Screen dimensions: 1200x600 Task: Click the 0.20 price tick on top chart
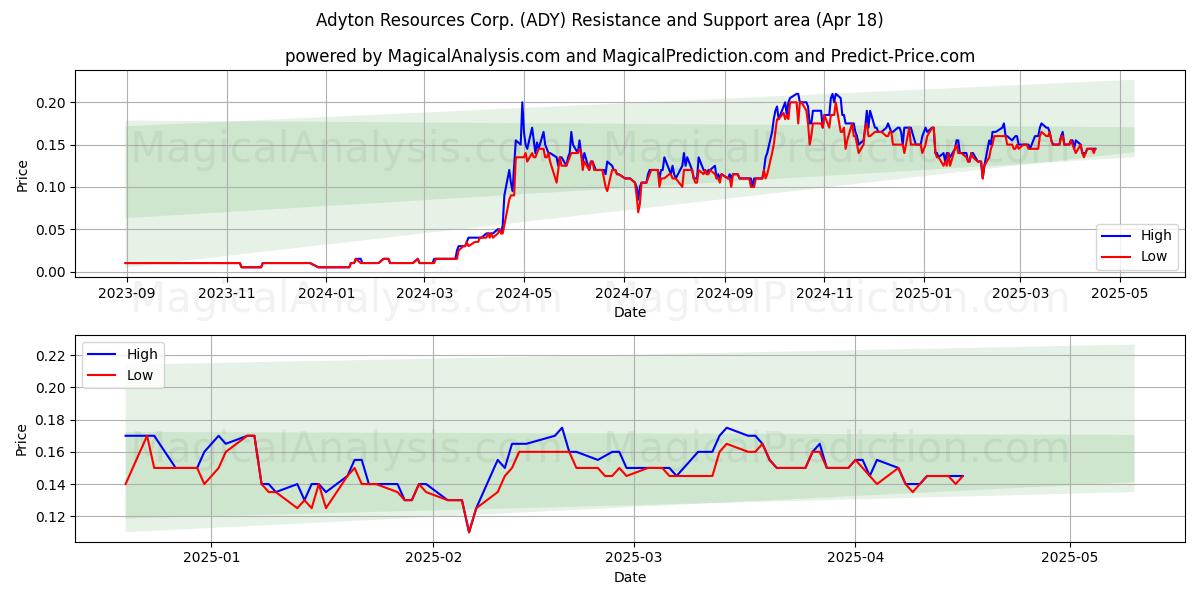53,103
